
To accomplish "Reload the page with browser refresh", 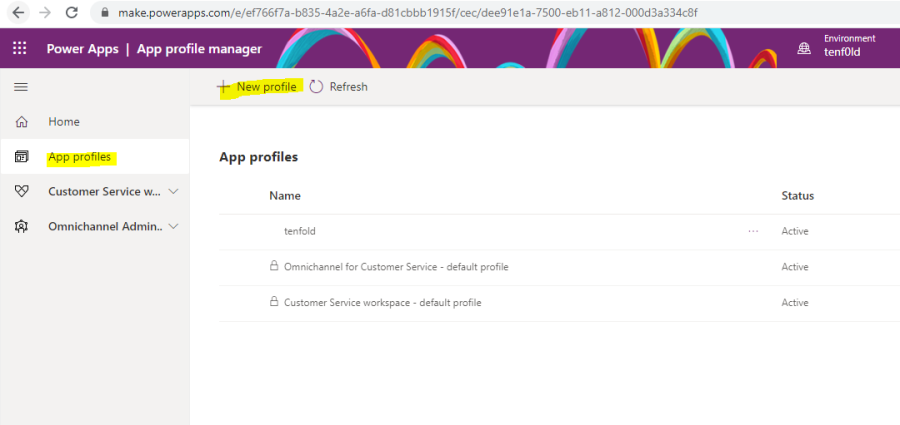I will [x=72, y=13].
